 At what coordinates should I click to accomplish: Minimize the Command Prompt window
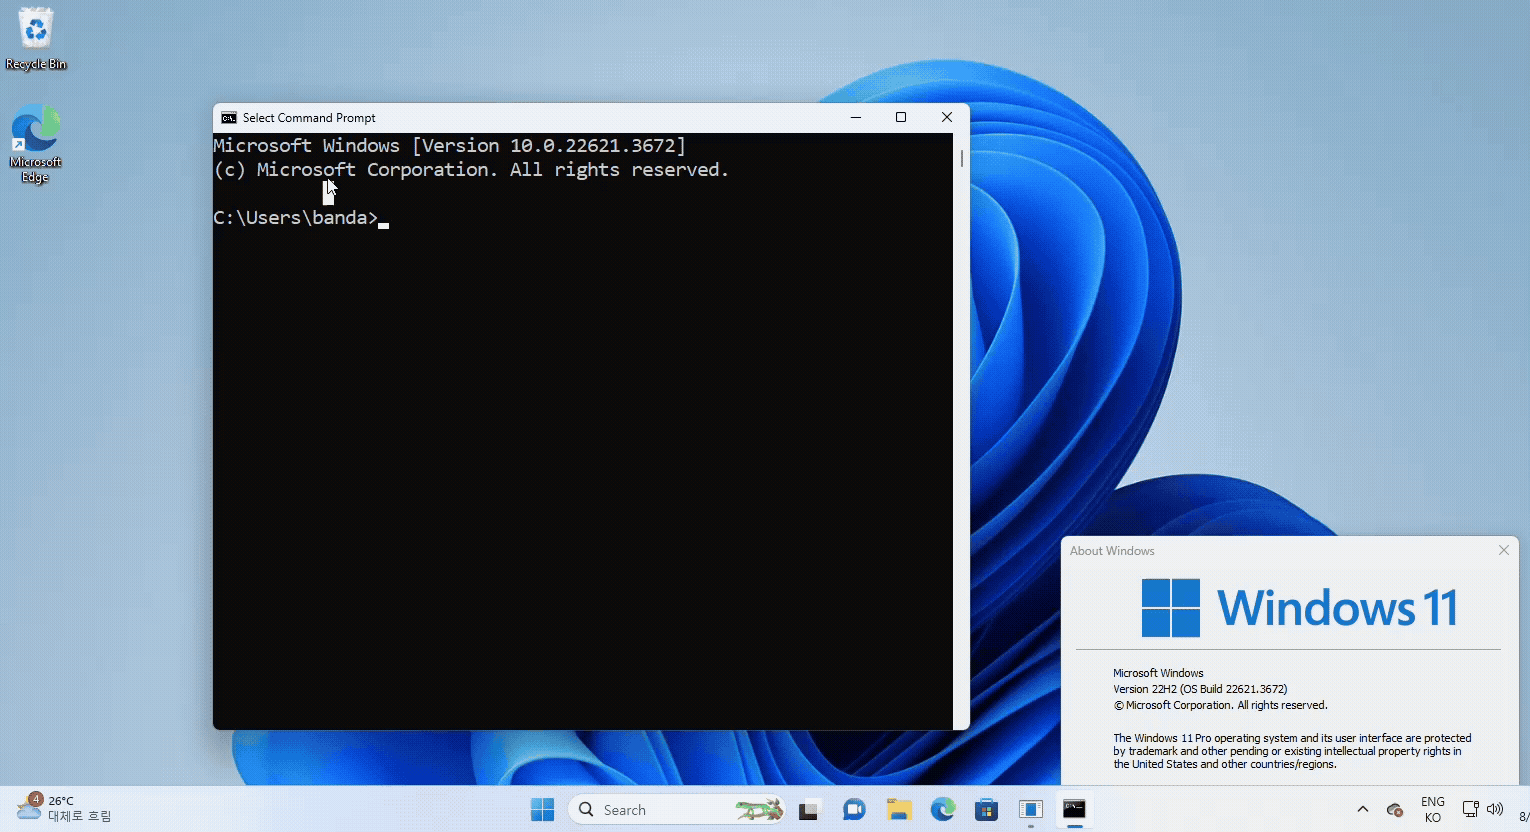[x=856, y=118]
